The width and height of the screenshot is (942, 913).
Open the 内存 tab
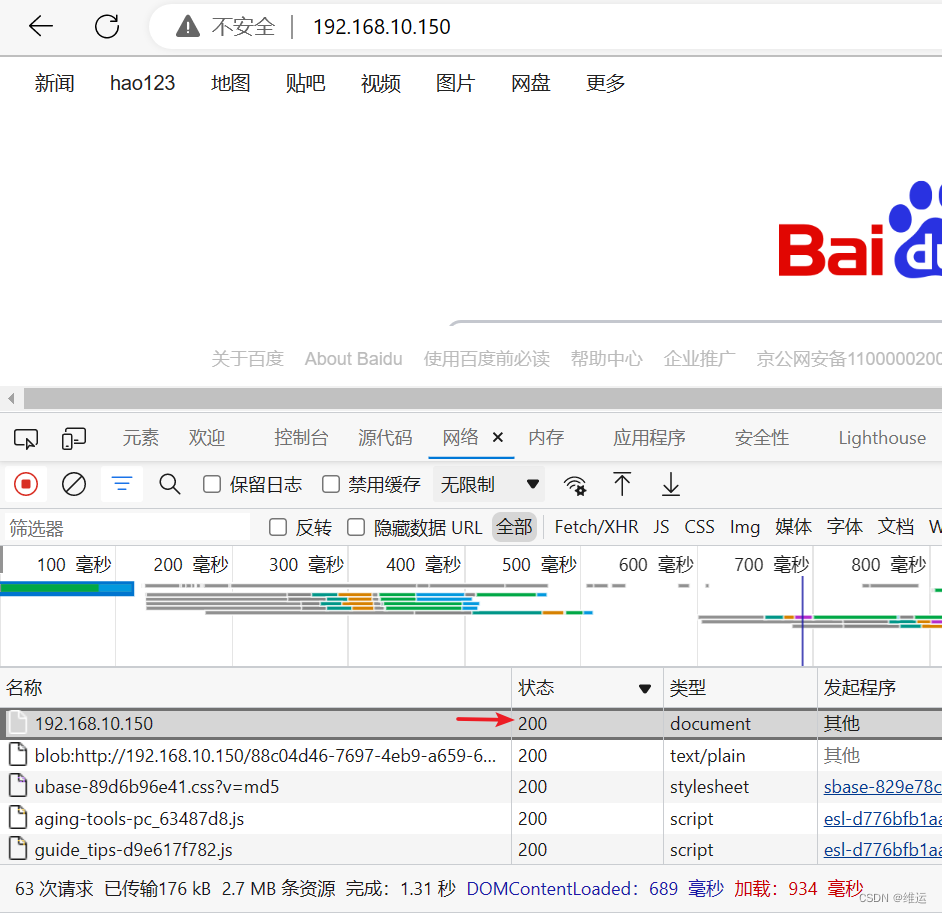[546, 438]
